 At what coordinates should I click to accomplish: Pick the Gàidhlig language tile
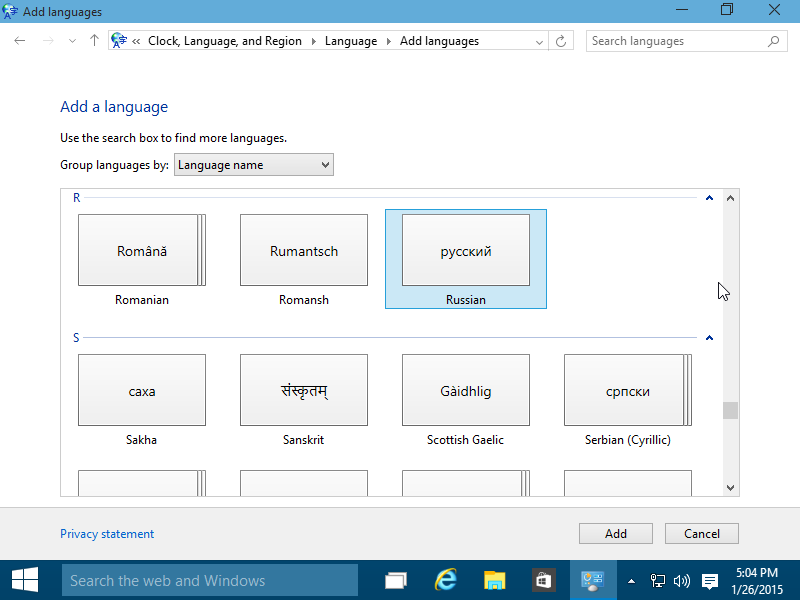click(x=466, y=390)
